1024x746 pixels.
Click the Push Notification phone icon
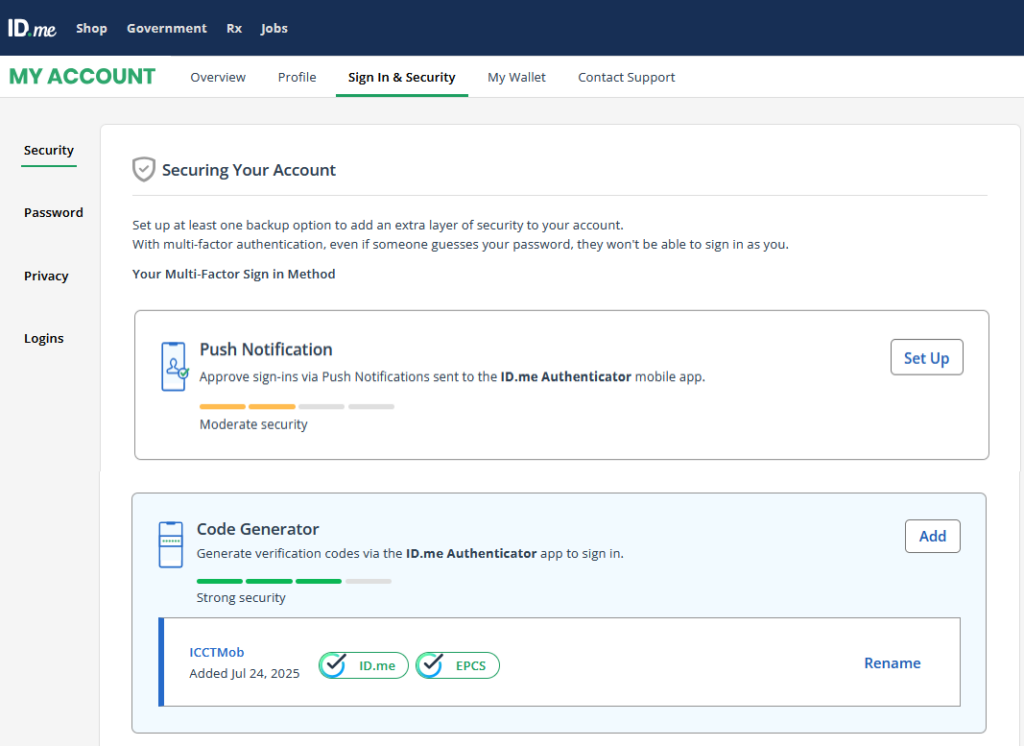click(x=174, y=366)
